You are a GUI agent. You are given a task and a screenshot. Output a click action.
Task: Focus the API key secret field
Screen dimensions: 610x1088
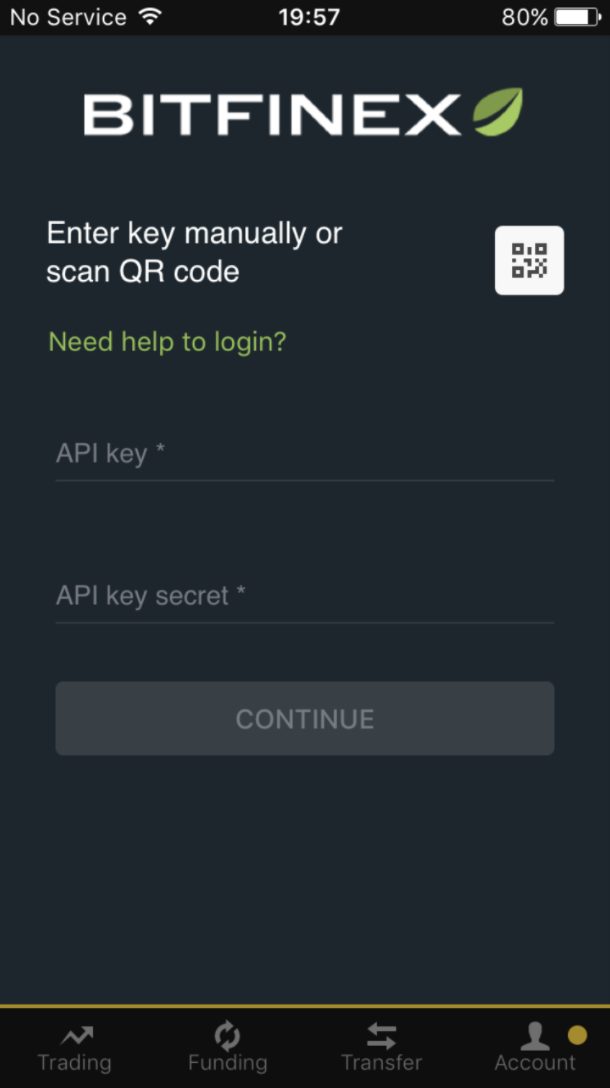pyautogui.click(x=305, y=597)
